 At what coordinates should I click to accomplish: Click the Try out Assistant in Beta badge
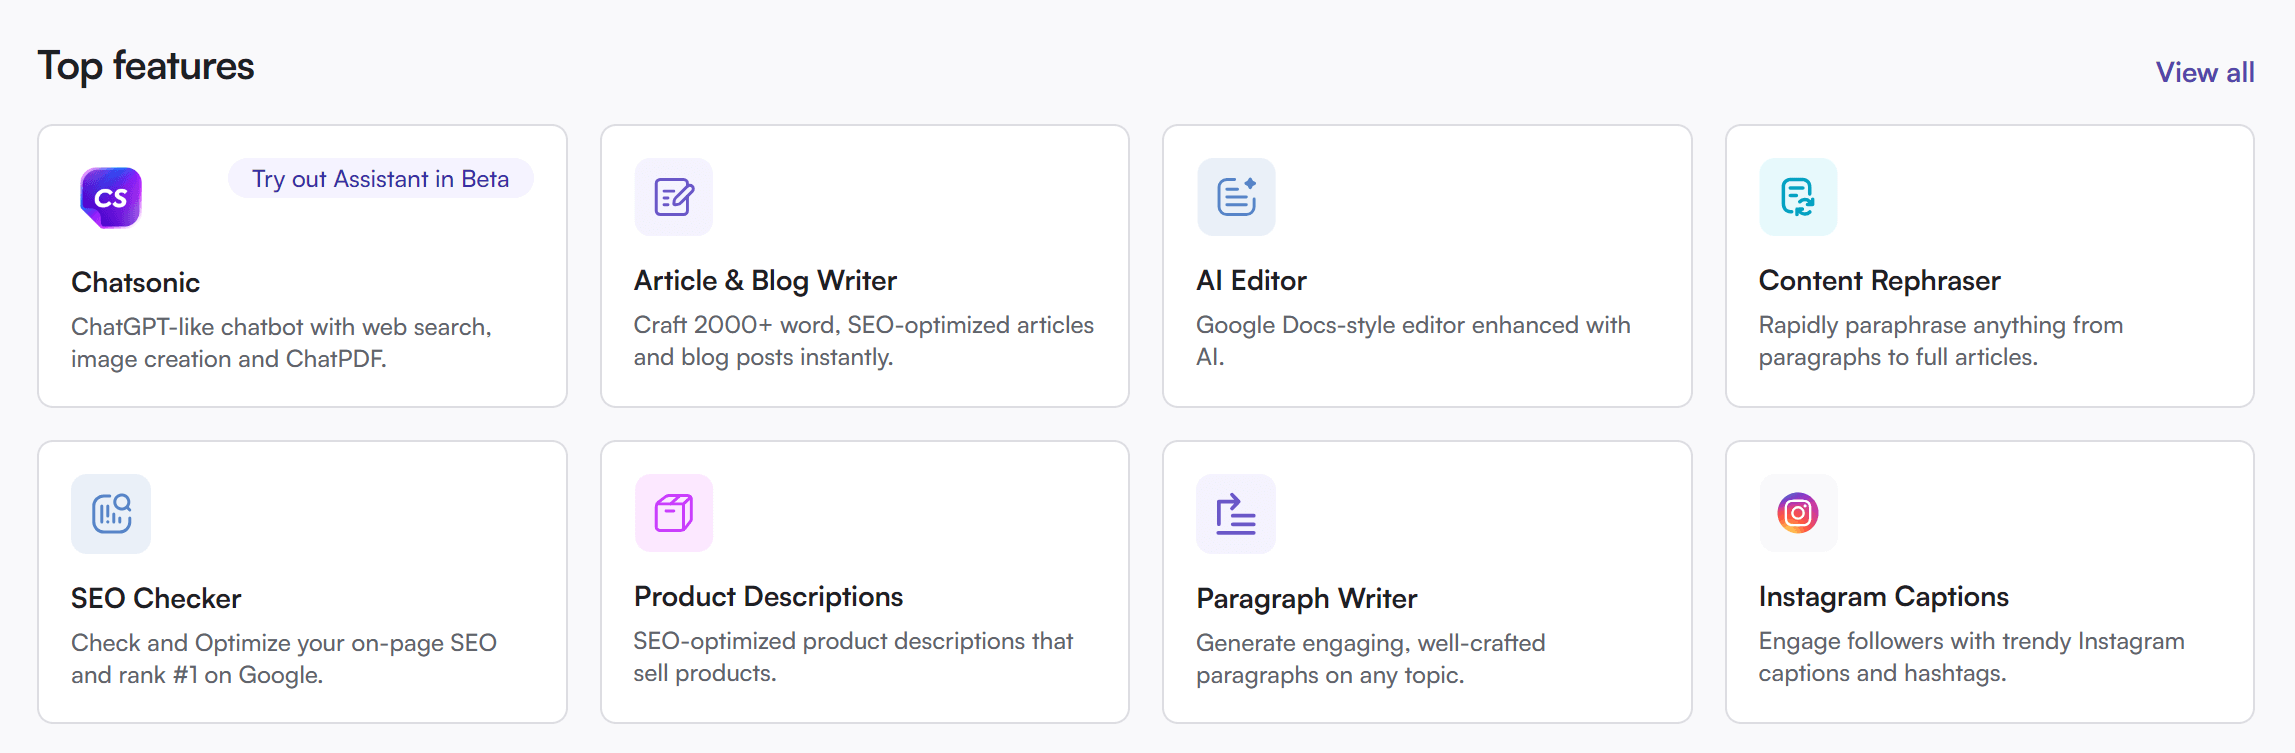pos(380,179)
